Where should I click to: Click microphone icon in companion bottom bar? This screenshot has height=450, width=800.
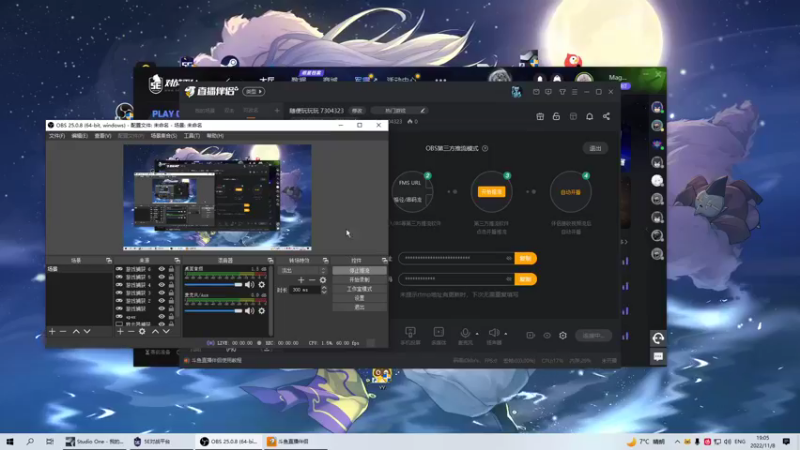(x=465, y=333)
